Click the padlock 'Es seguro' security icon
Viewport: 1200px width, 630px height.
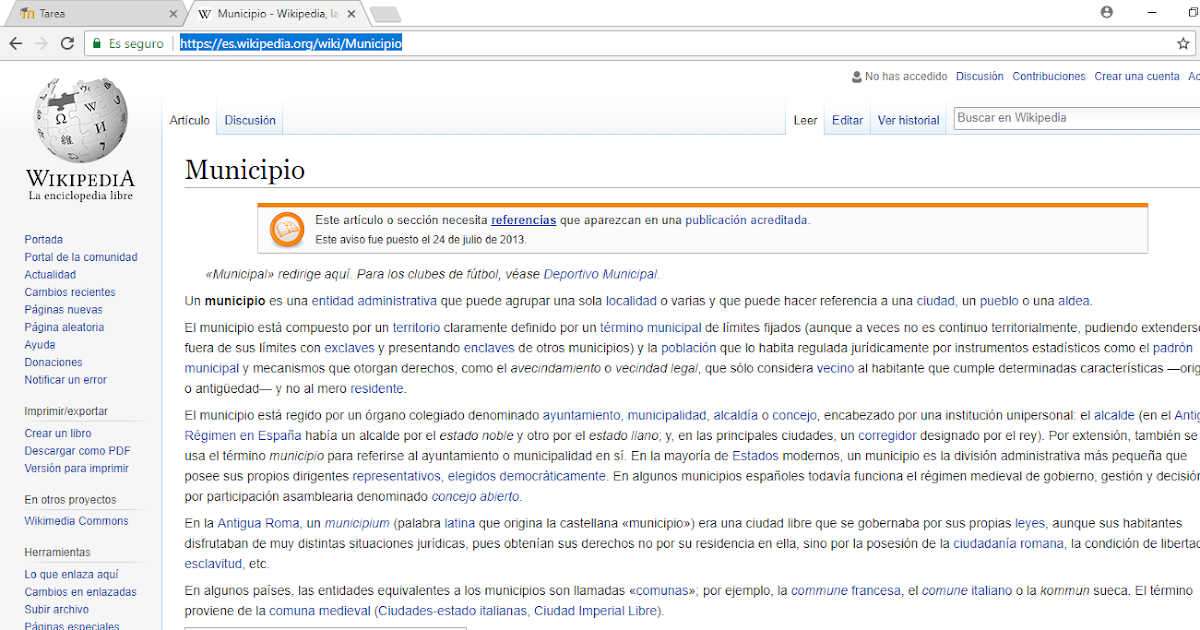pos(96,44)
